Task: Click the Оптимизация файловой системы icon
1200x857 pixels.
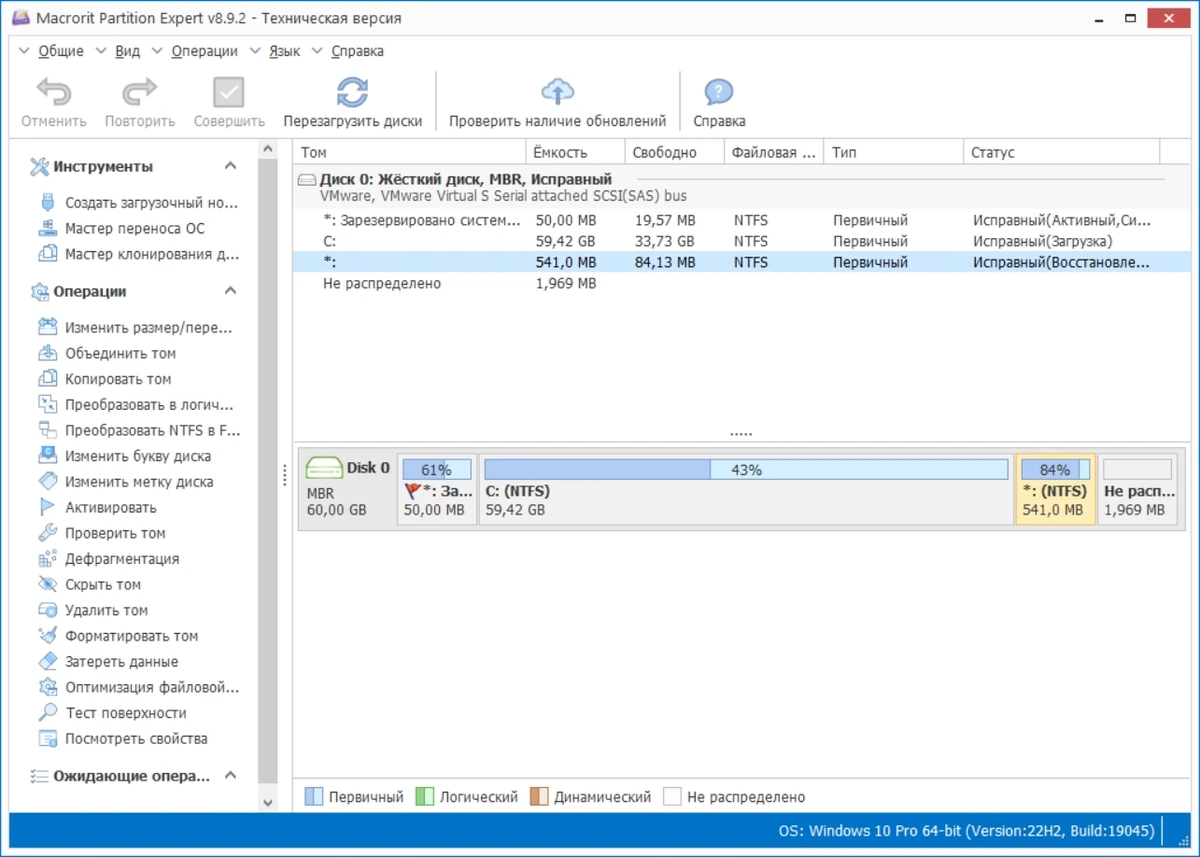Action: (47, 687)
